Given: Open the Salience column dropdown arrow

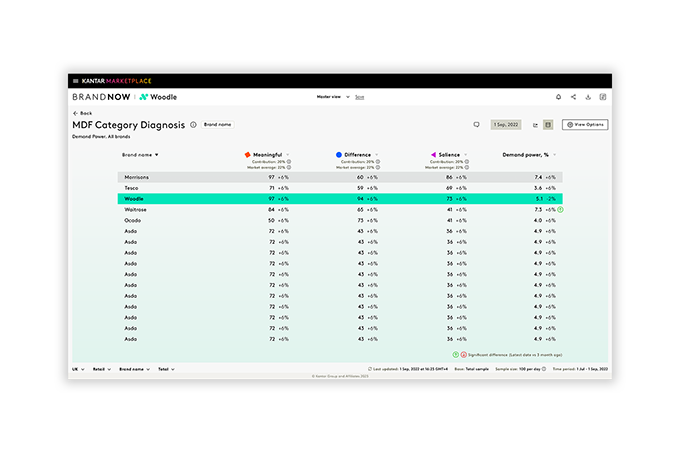Looking at the screenshot, I should click(x=466, y=155).
